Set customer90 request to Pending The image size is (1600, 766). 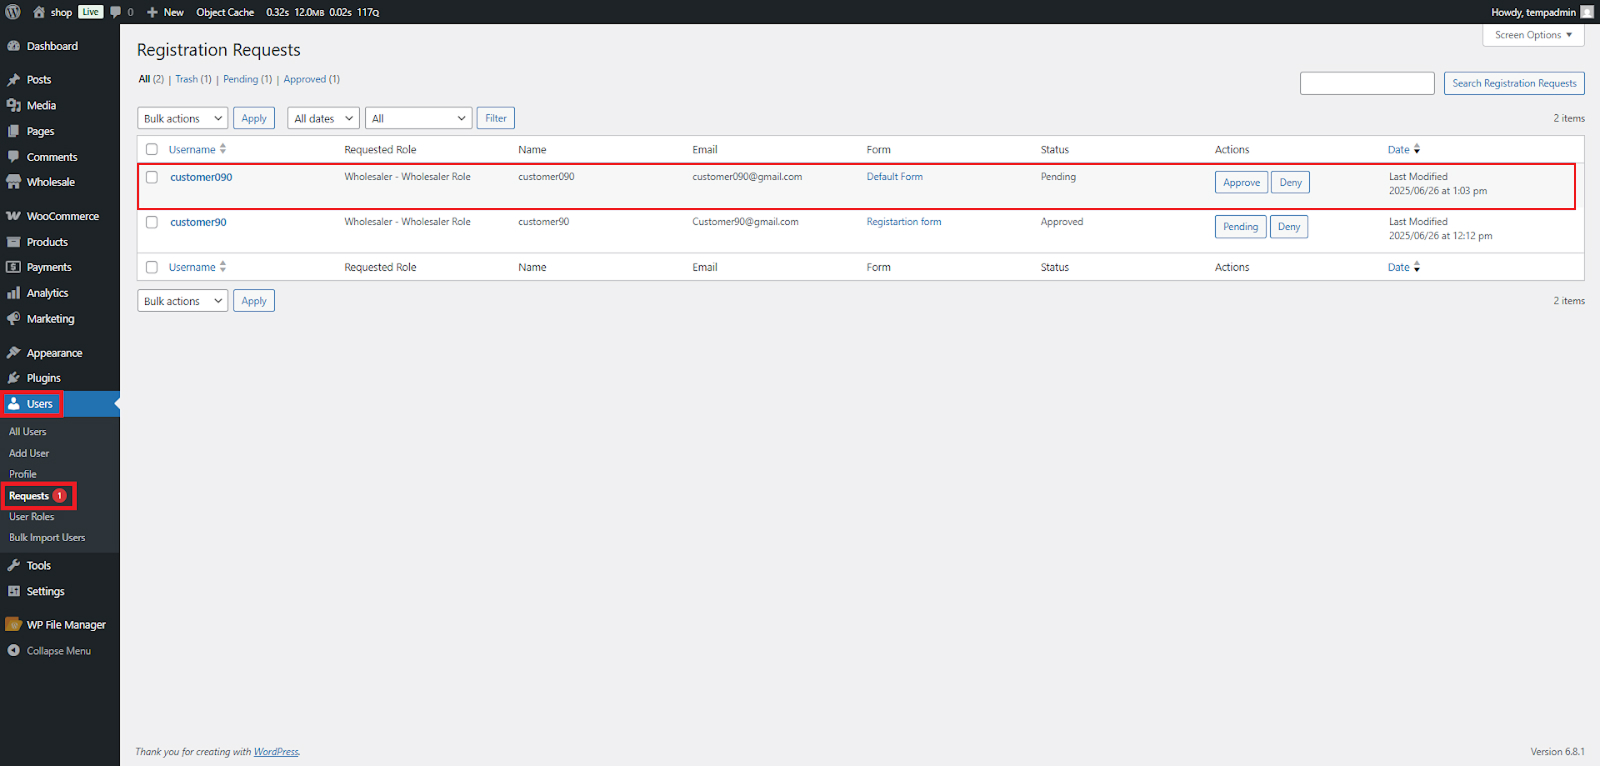pos(1240,227)
